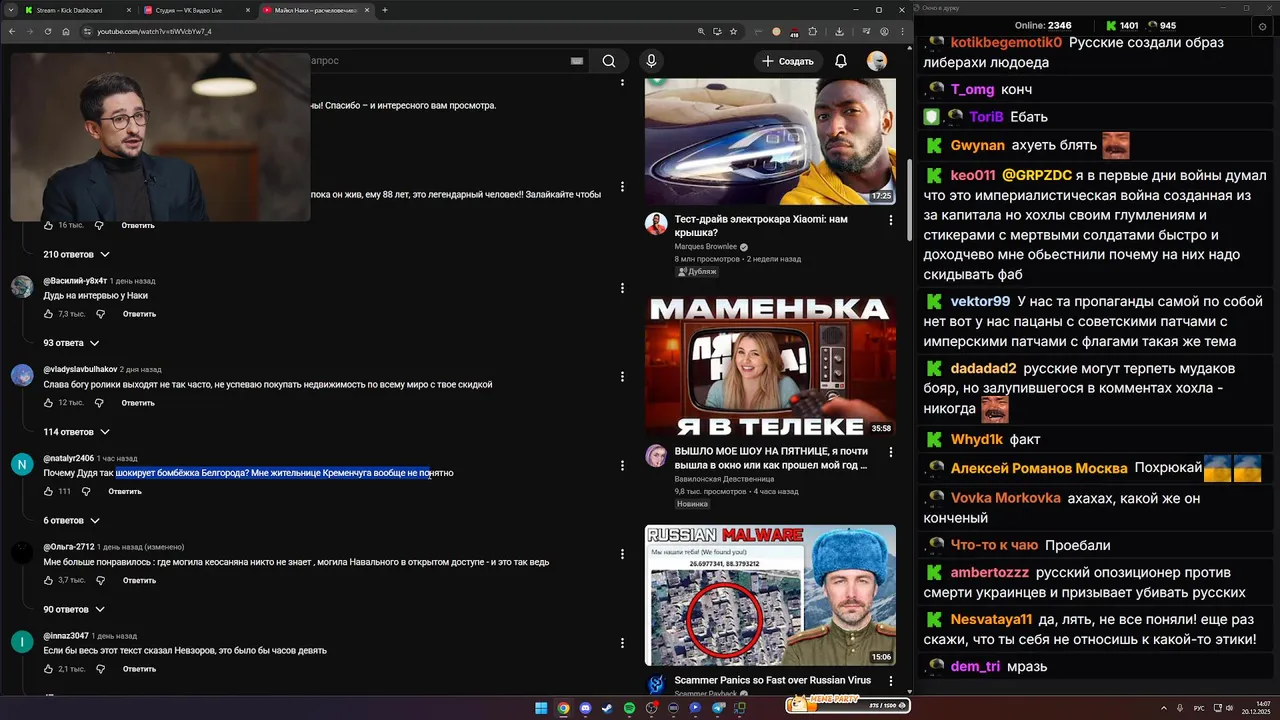
Task: Dislike the comment by @vladyslavbulhakov
Action: click(x=99, y=403)
